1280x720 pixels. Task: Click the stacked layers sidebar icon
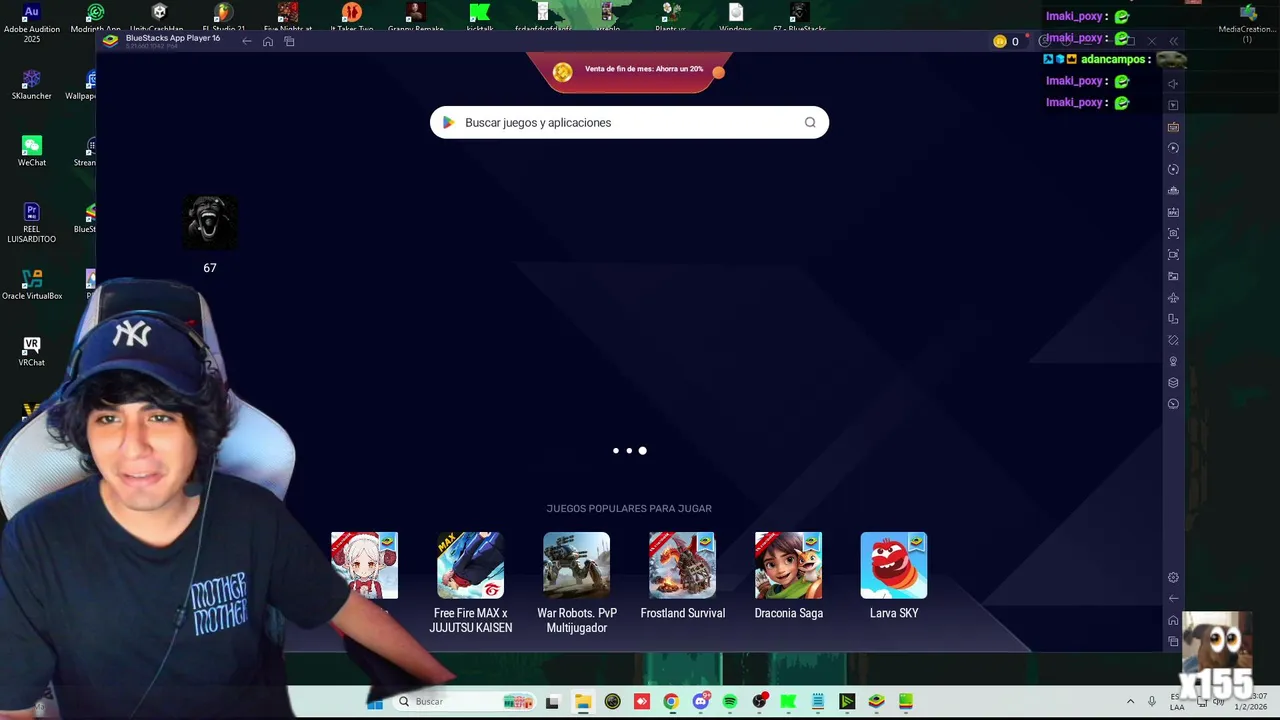coord(1173,383)
